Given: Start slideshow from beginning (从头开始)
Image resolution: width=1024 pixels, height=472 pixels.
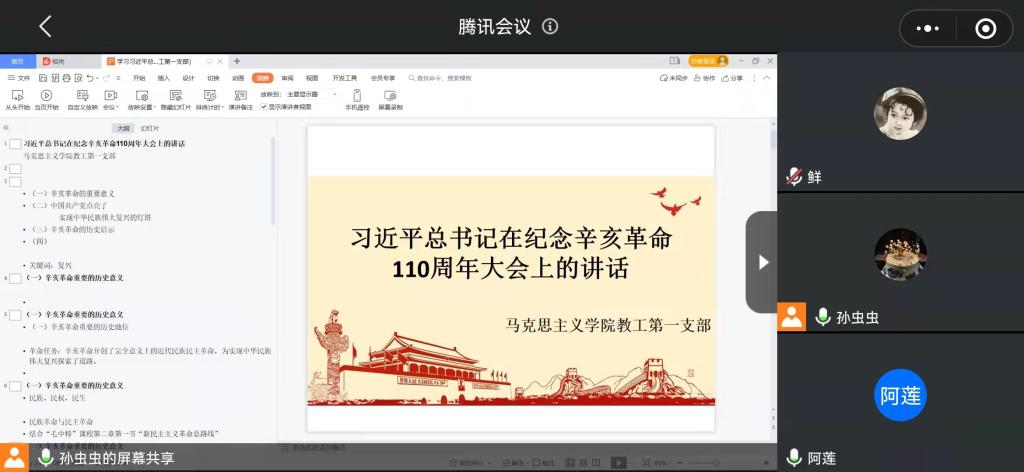Looking at the screenshot, I should 16,97.
